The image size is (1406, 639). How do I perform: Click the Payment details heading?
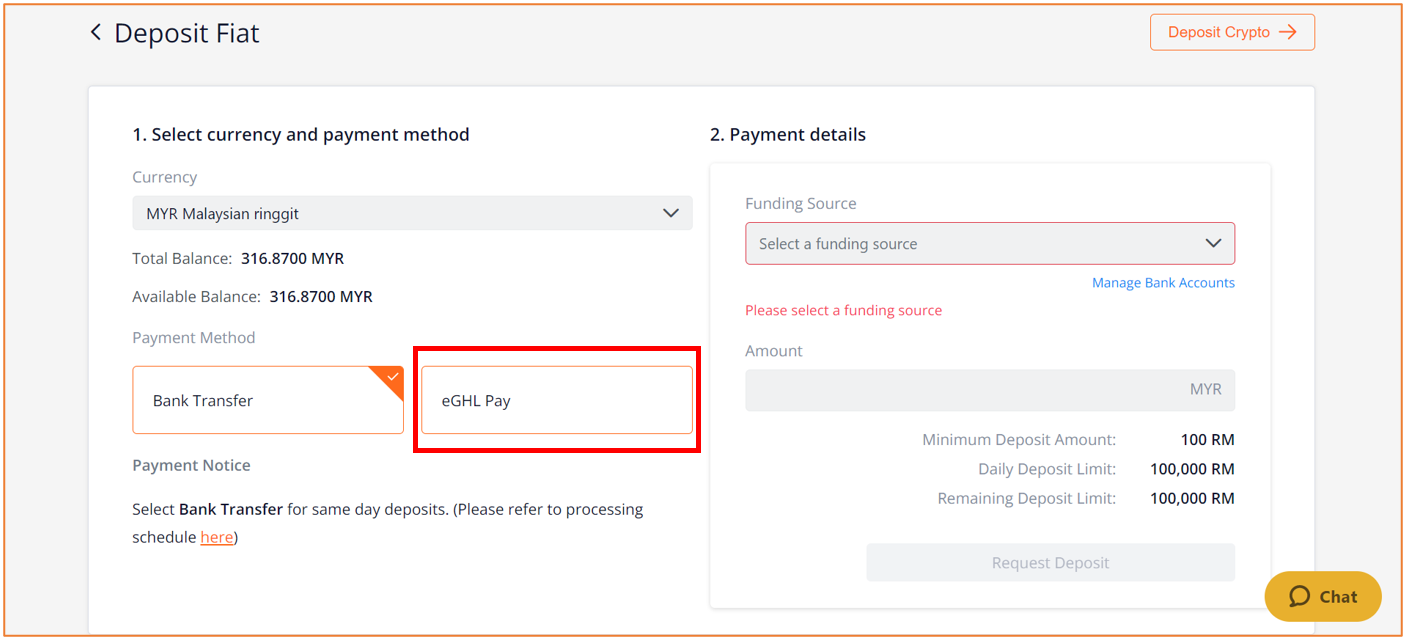pyautogui.click(x=788, y=134)
